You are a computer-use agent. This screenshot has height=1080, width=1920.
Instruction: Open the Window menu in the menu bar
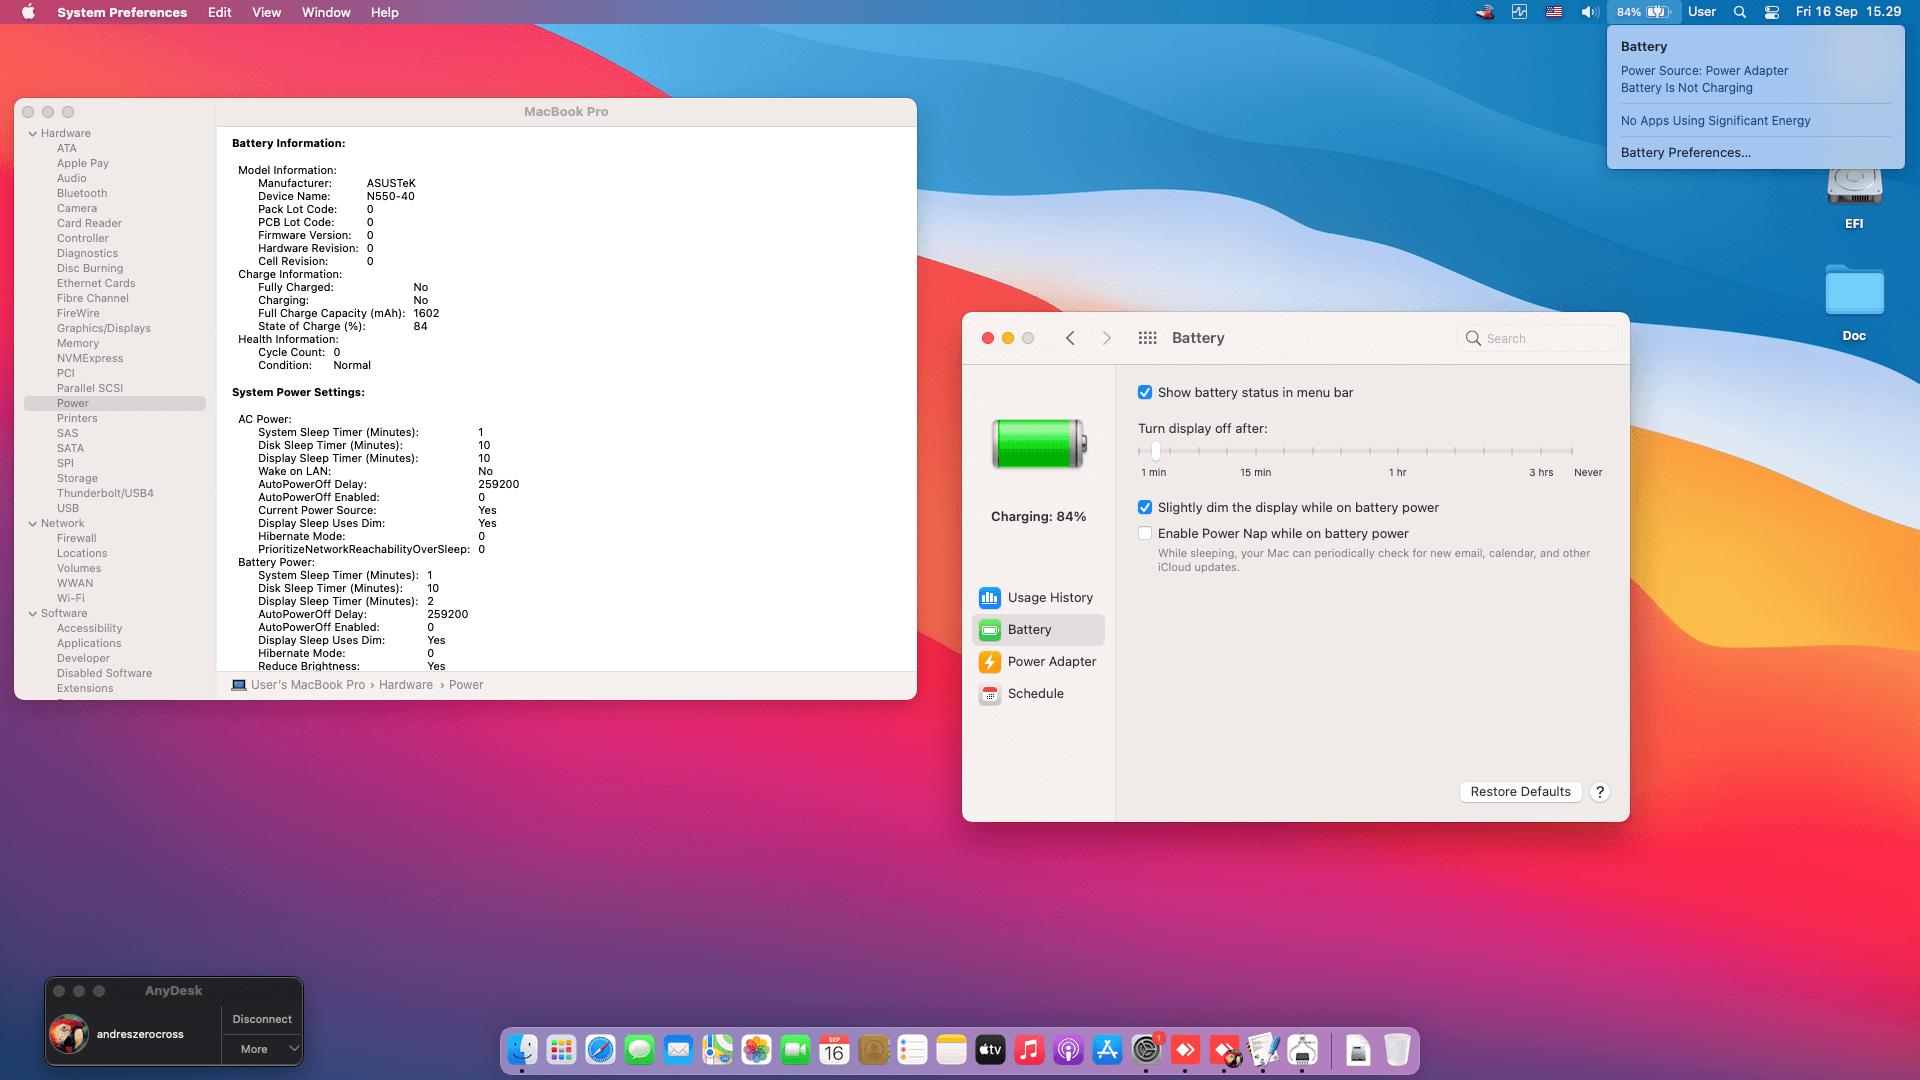[x=325, y=12]
